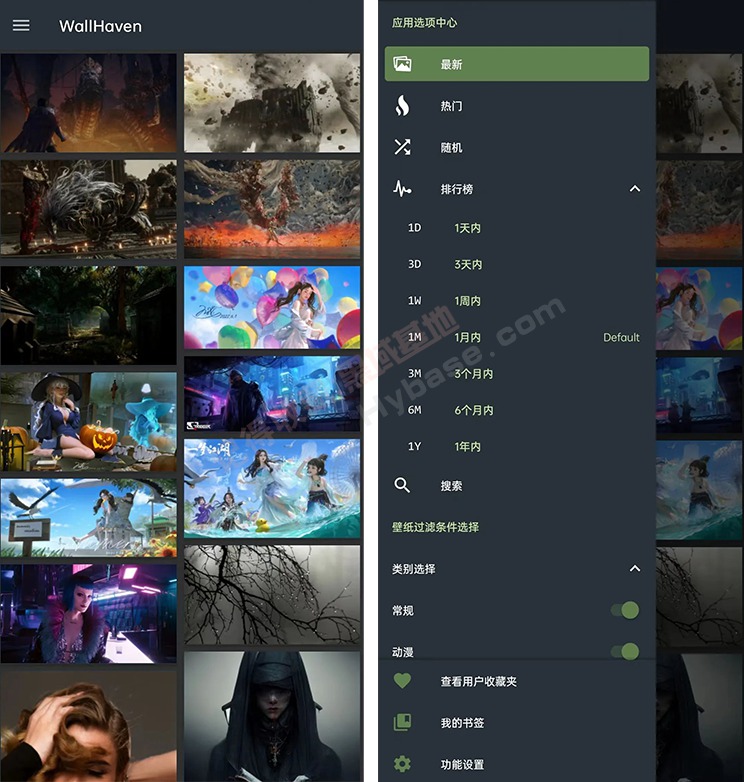
Task: Click the 最新 gallery icon
Action: (x=402, y=64)
